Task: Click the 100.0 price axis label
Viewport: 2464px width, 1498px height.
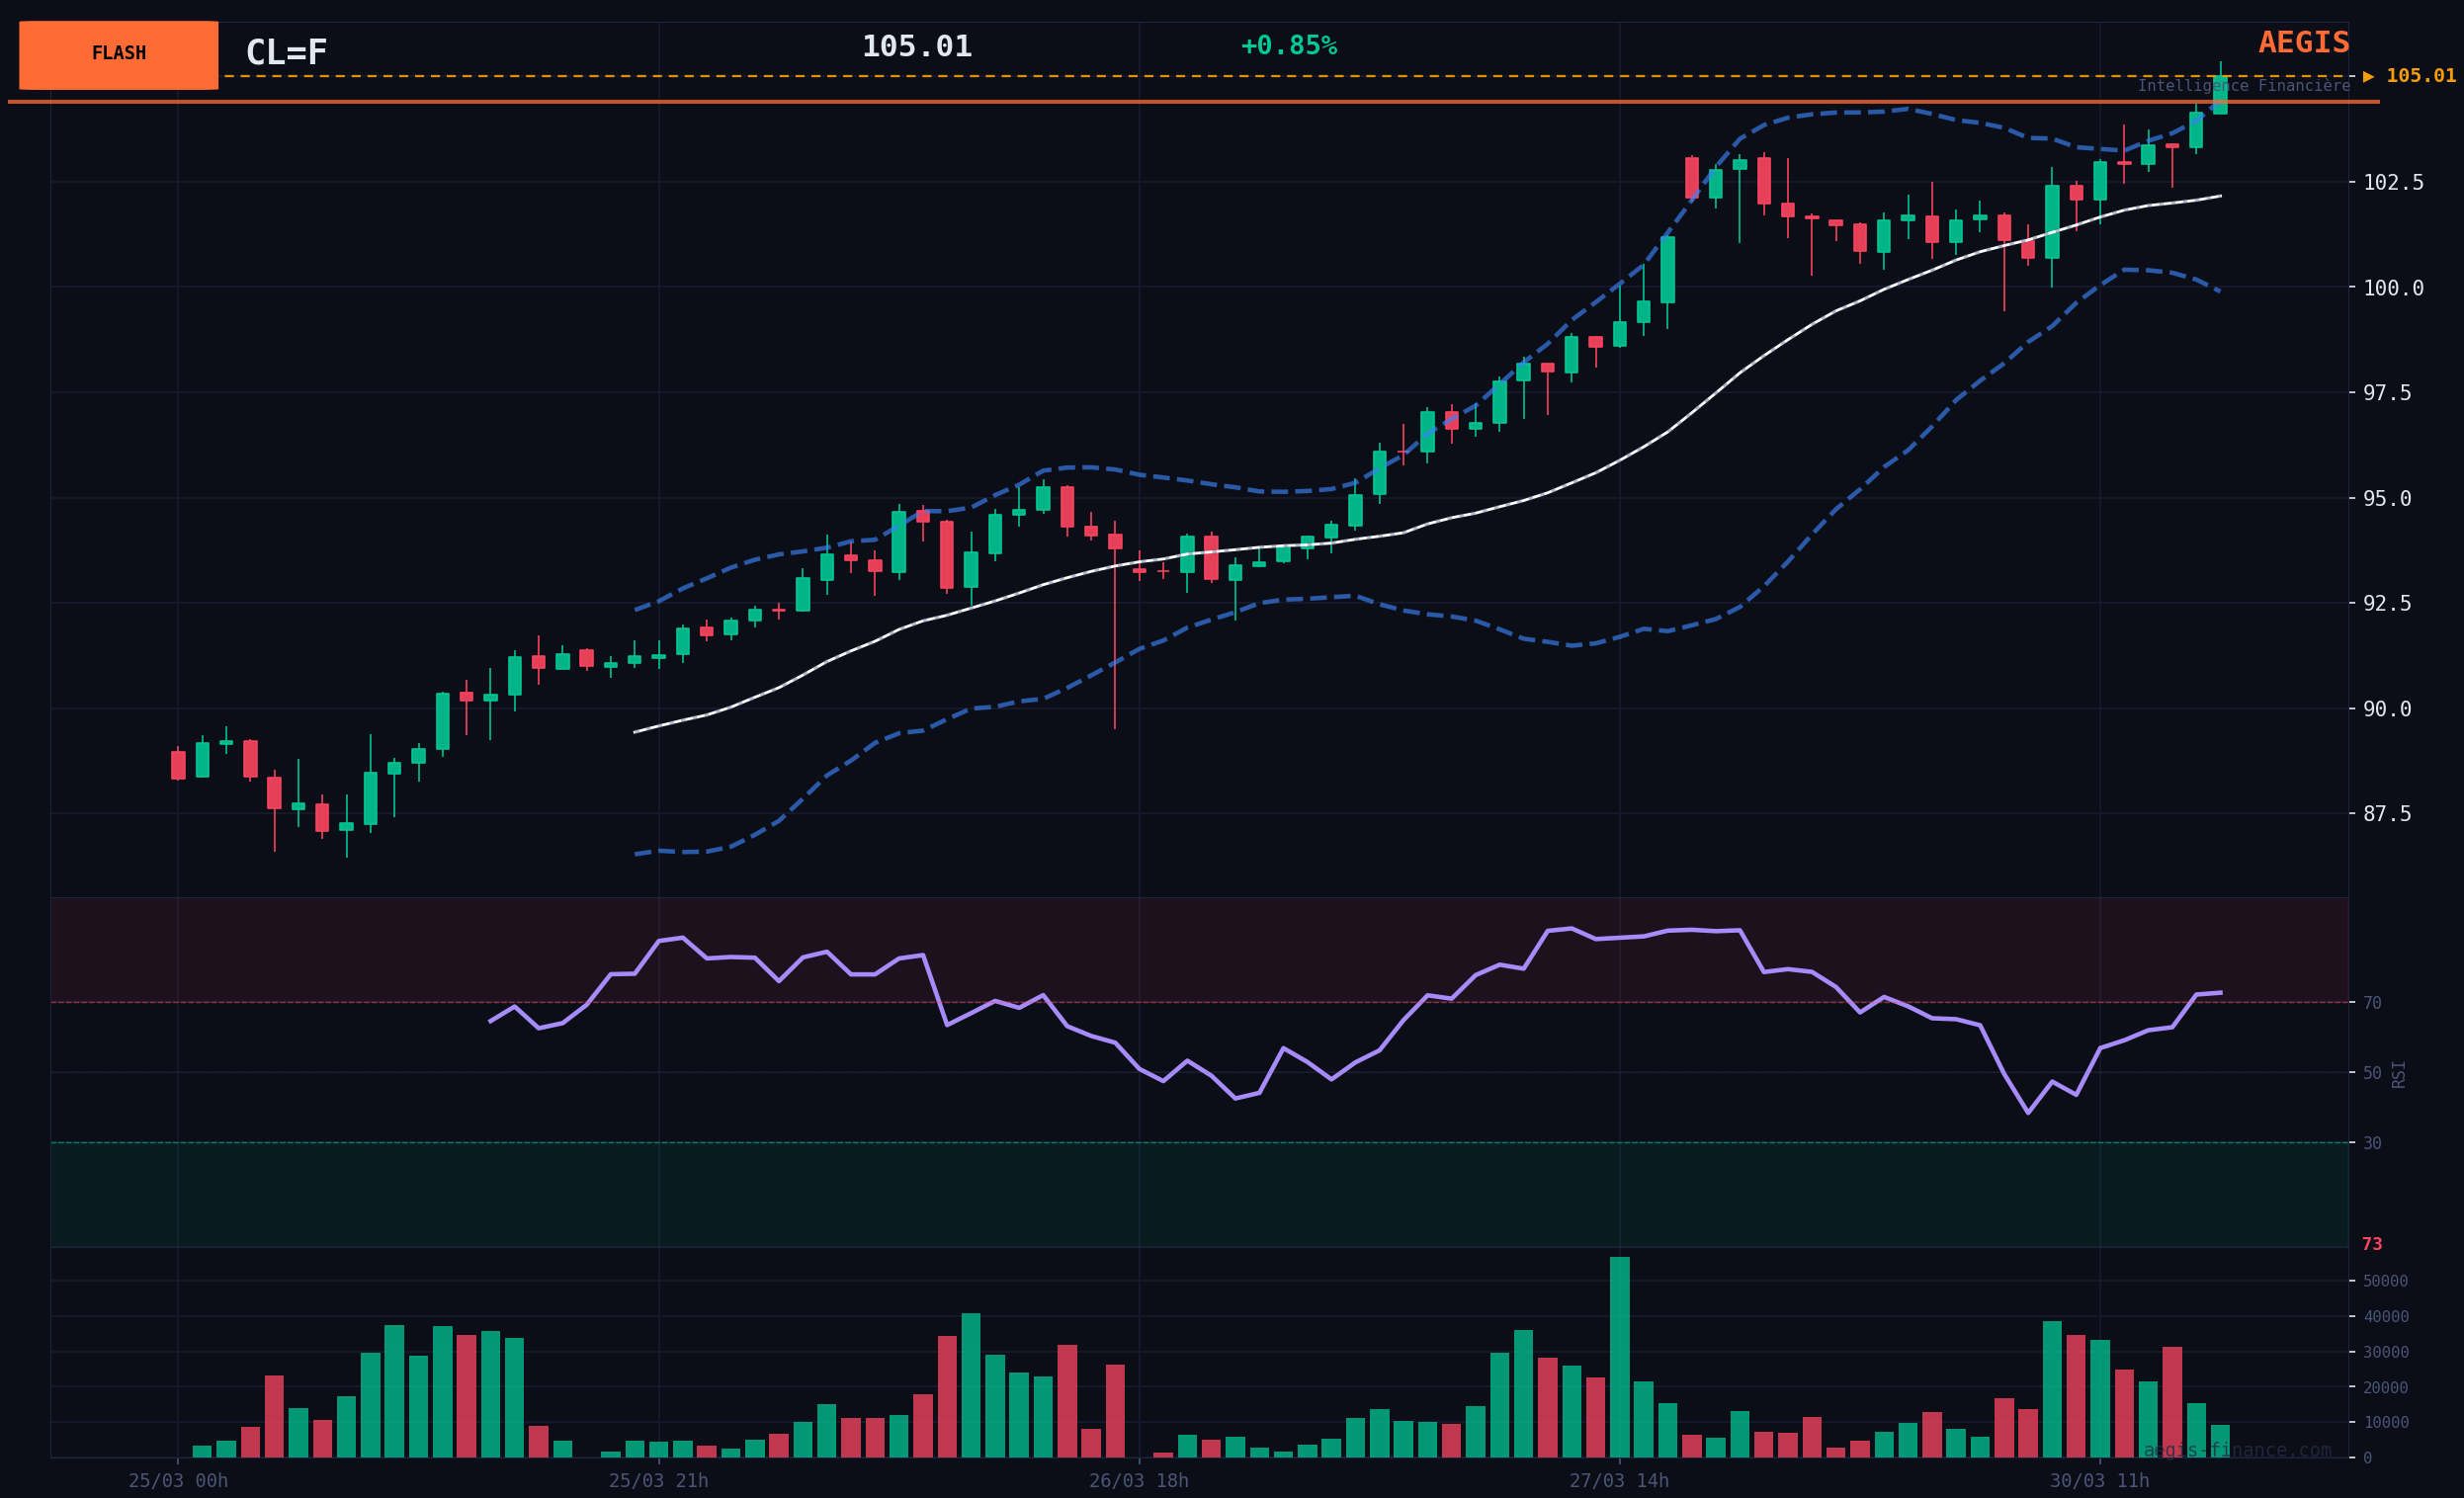Action: point(2392,288)
